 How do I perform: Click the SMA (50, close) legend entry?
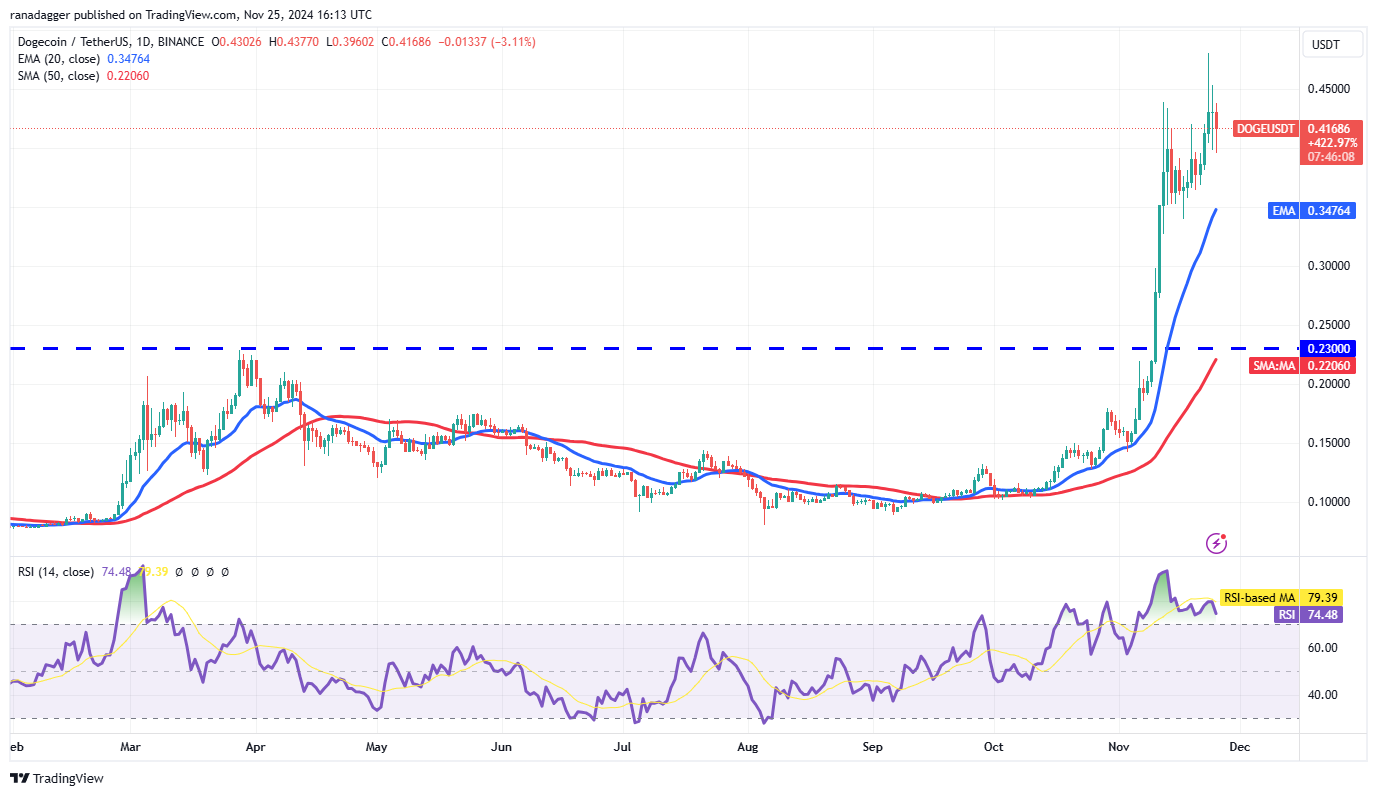point(59,76)
